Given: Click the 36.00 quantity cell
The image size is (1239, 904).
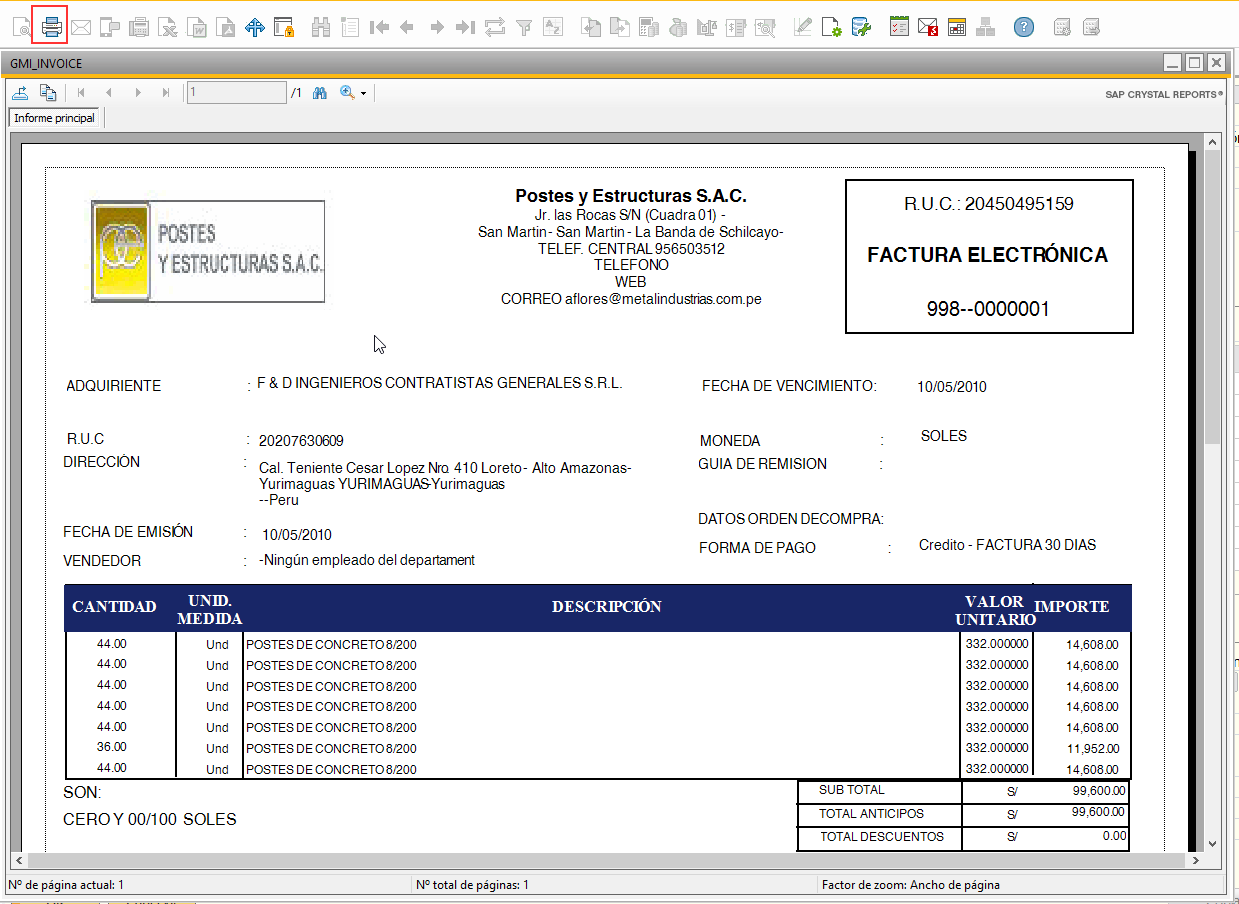Looking at the screenshot, I should 112,747.
